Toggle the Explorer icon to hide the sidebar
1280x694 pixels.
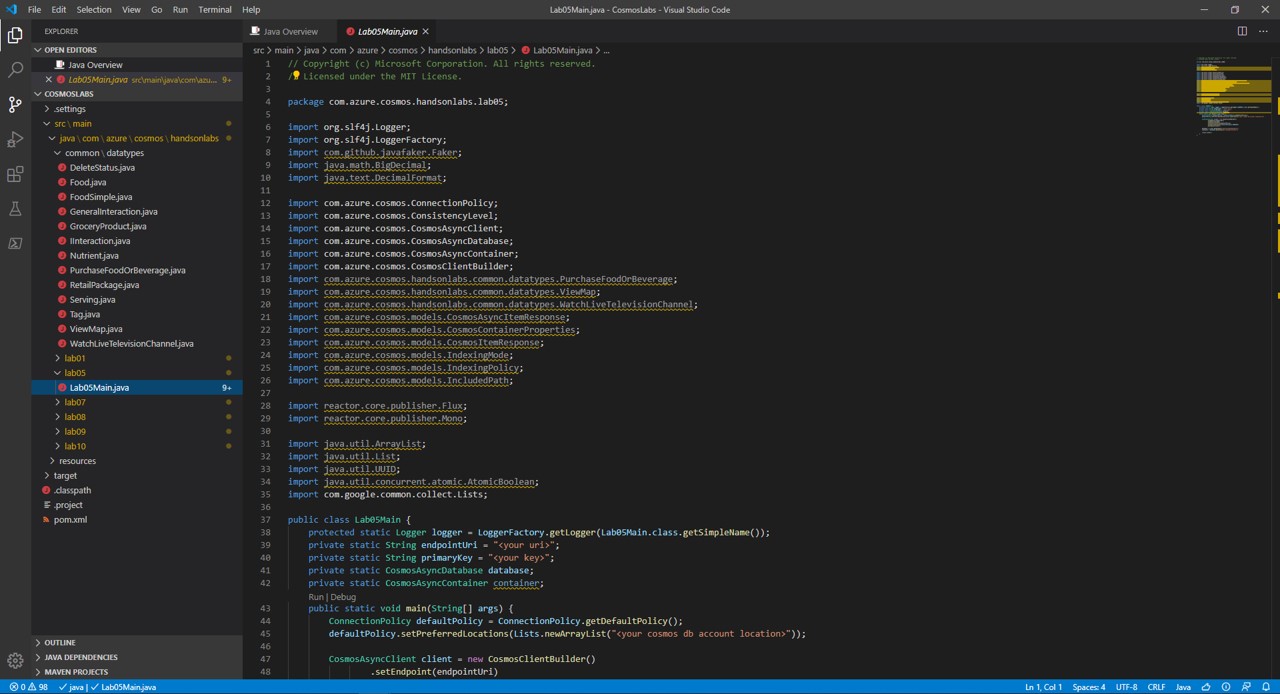pyautogui.click(x=15, y=34)
